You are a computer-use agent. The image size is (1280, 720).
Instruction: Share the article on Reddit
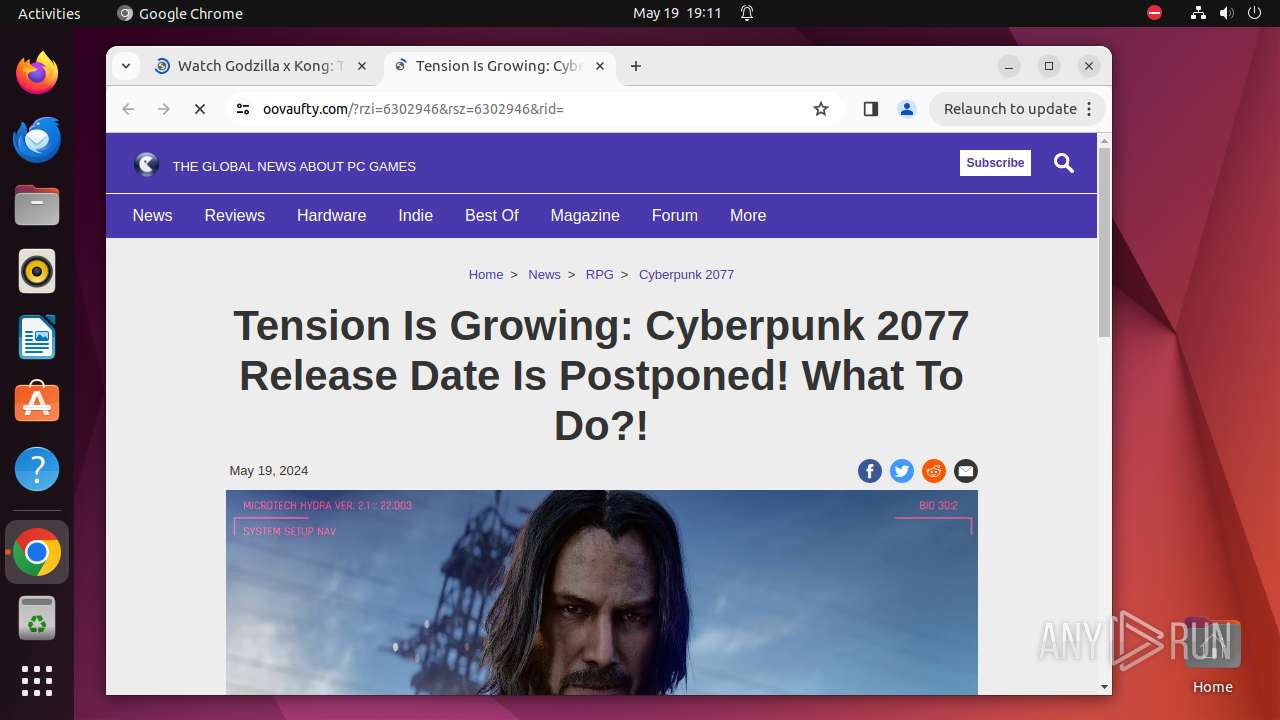coord(934,471)
